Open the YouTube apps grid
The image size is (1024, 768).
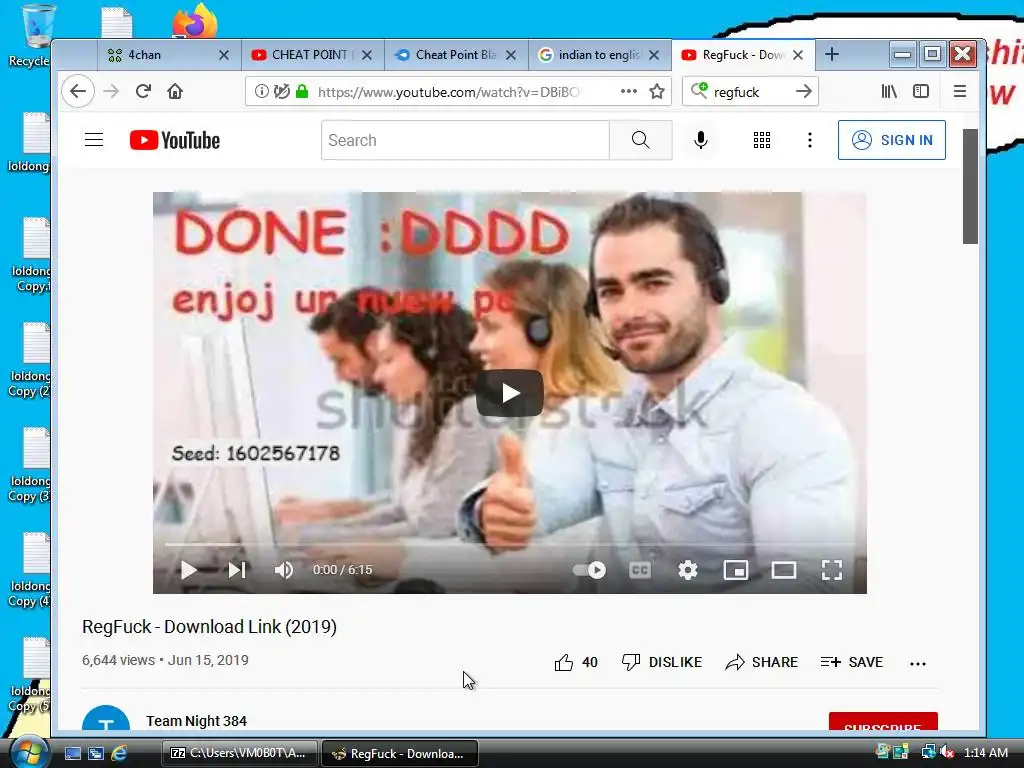761,140
